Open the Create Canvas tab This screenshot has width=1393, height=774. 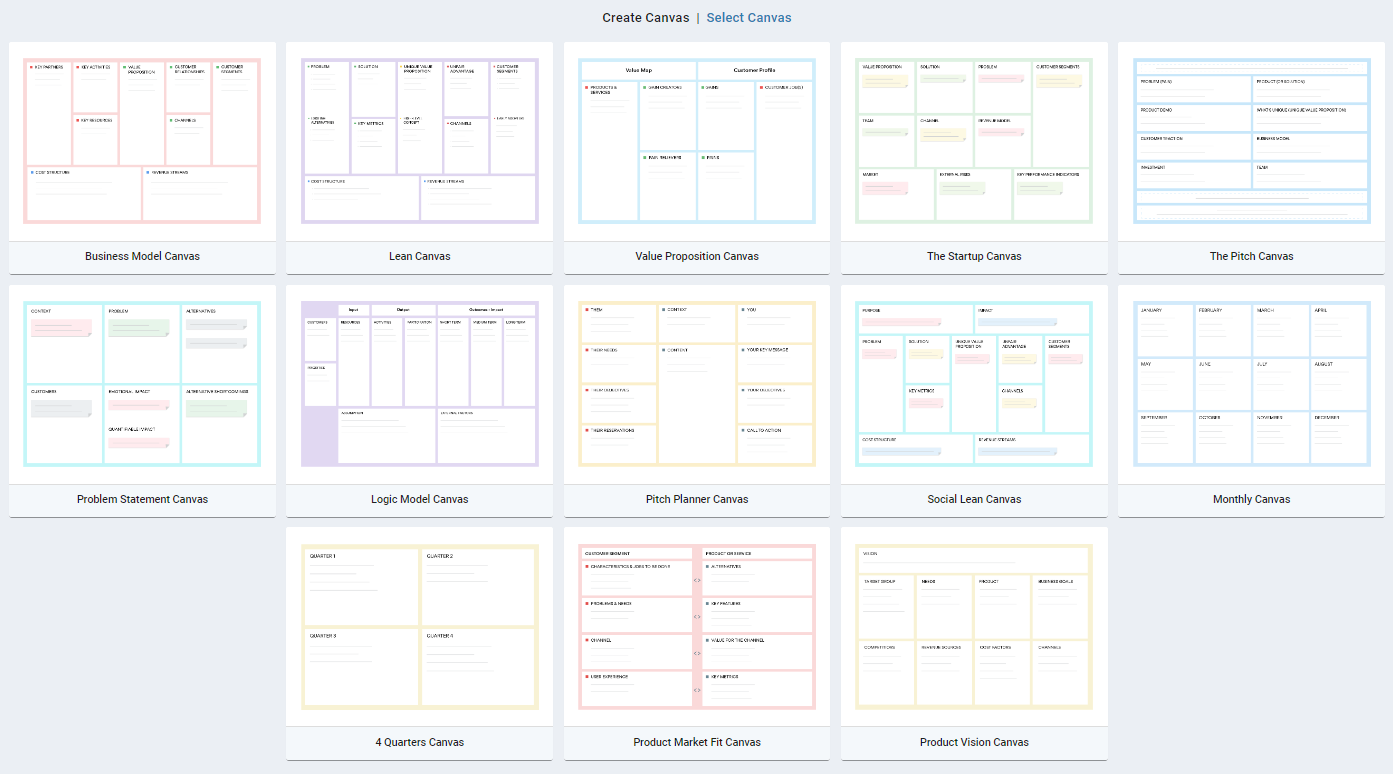tap(645, 17)
